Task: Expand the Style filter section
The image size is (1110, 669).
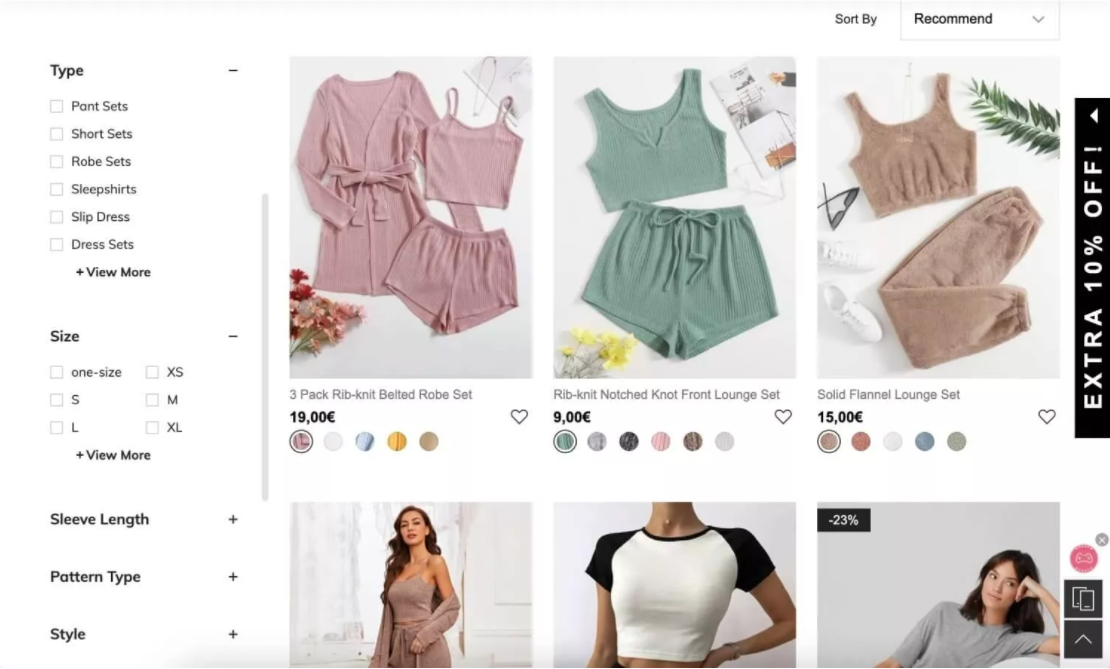Action: 233,634
